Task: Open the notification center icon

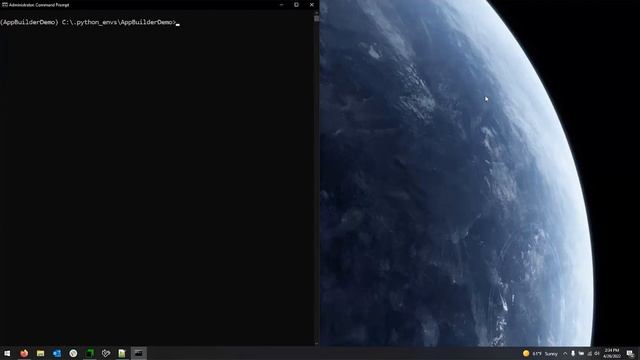Action: [630, 353]
